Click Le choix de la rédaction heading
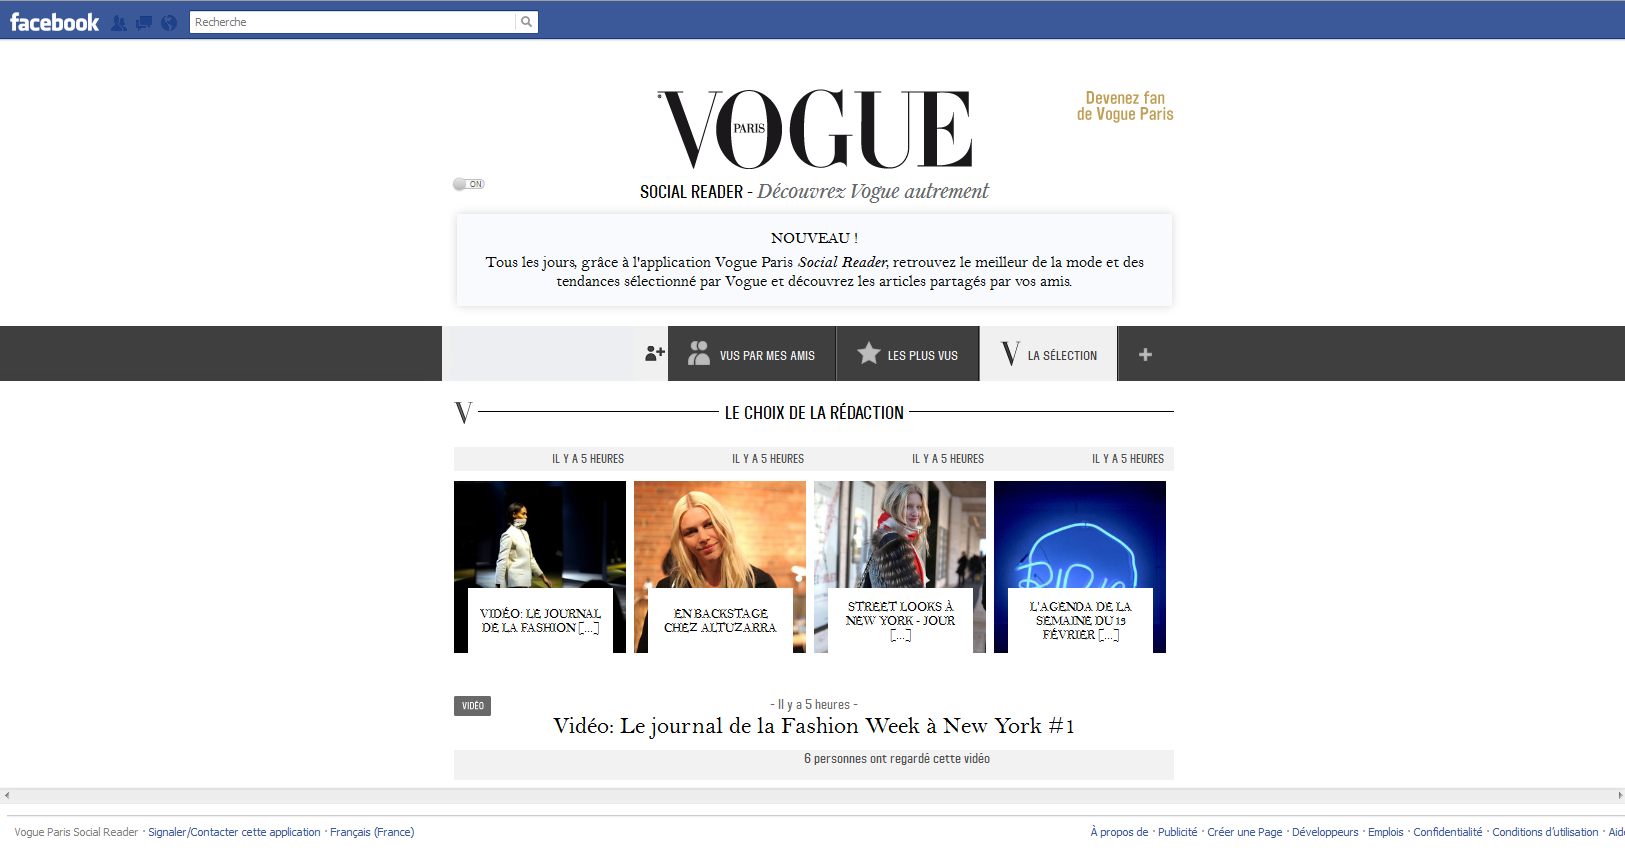This screenshot has width=1625, height=865. coord(814,412)
